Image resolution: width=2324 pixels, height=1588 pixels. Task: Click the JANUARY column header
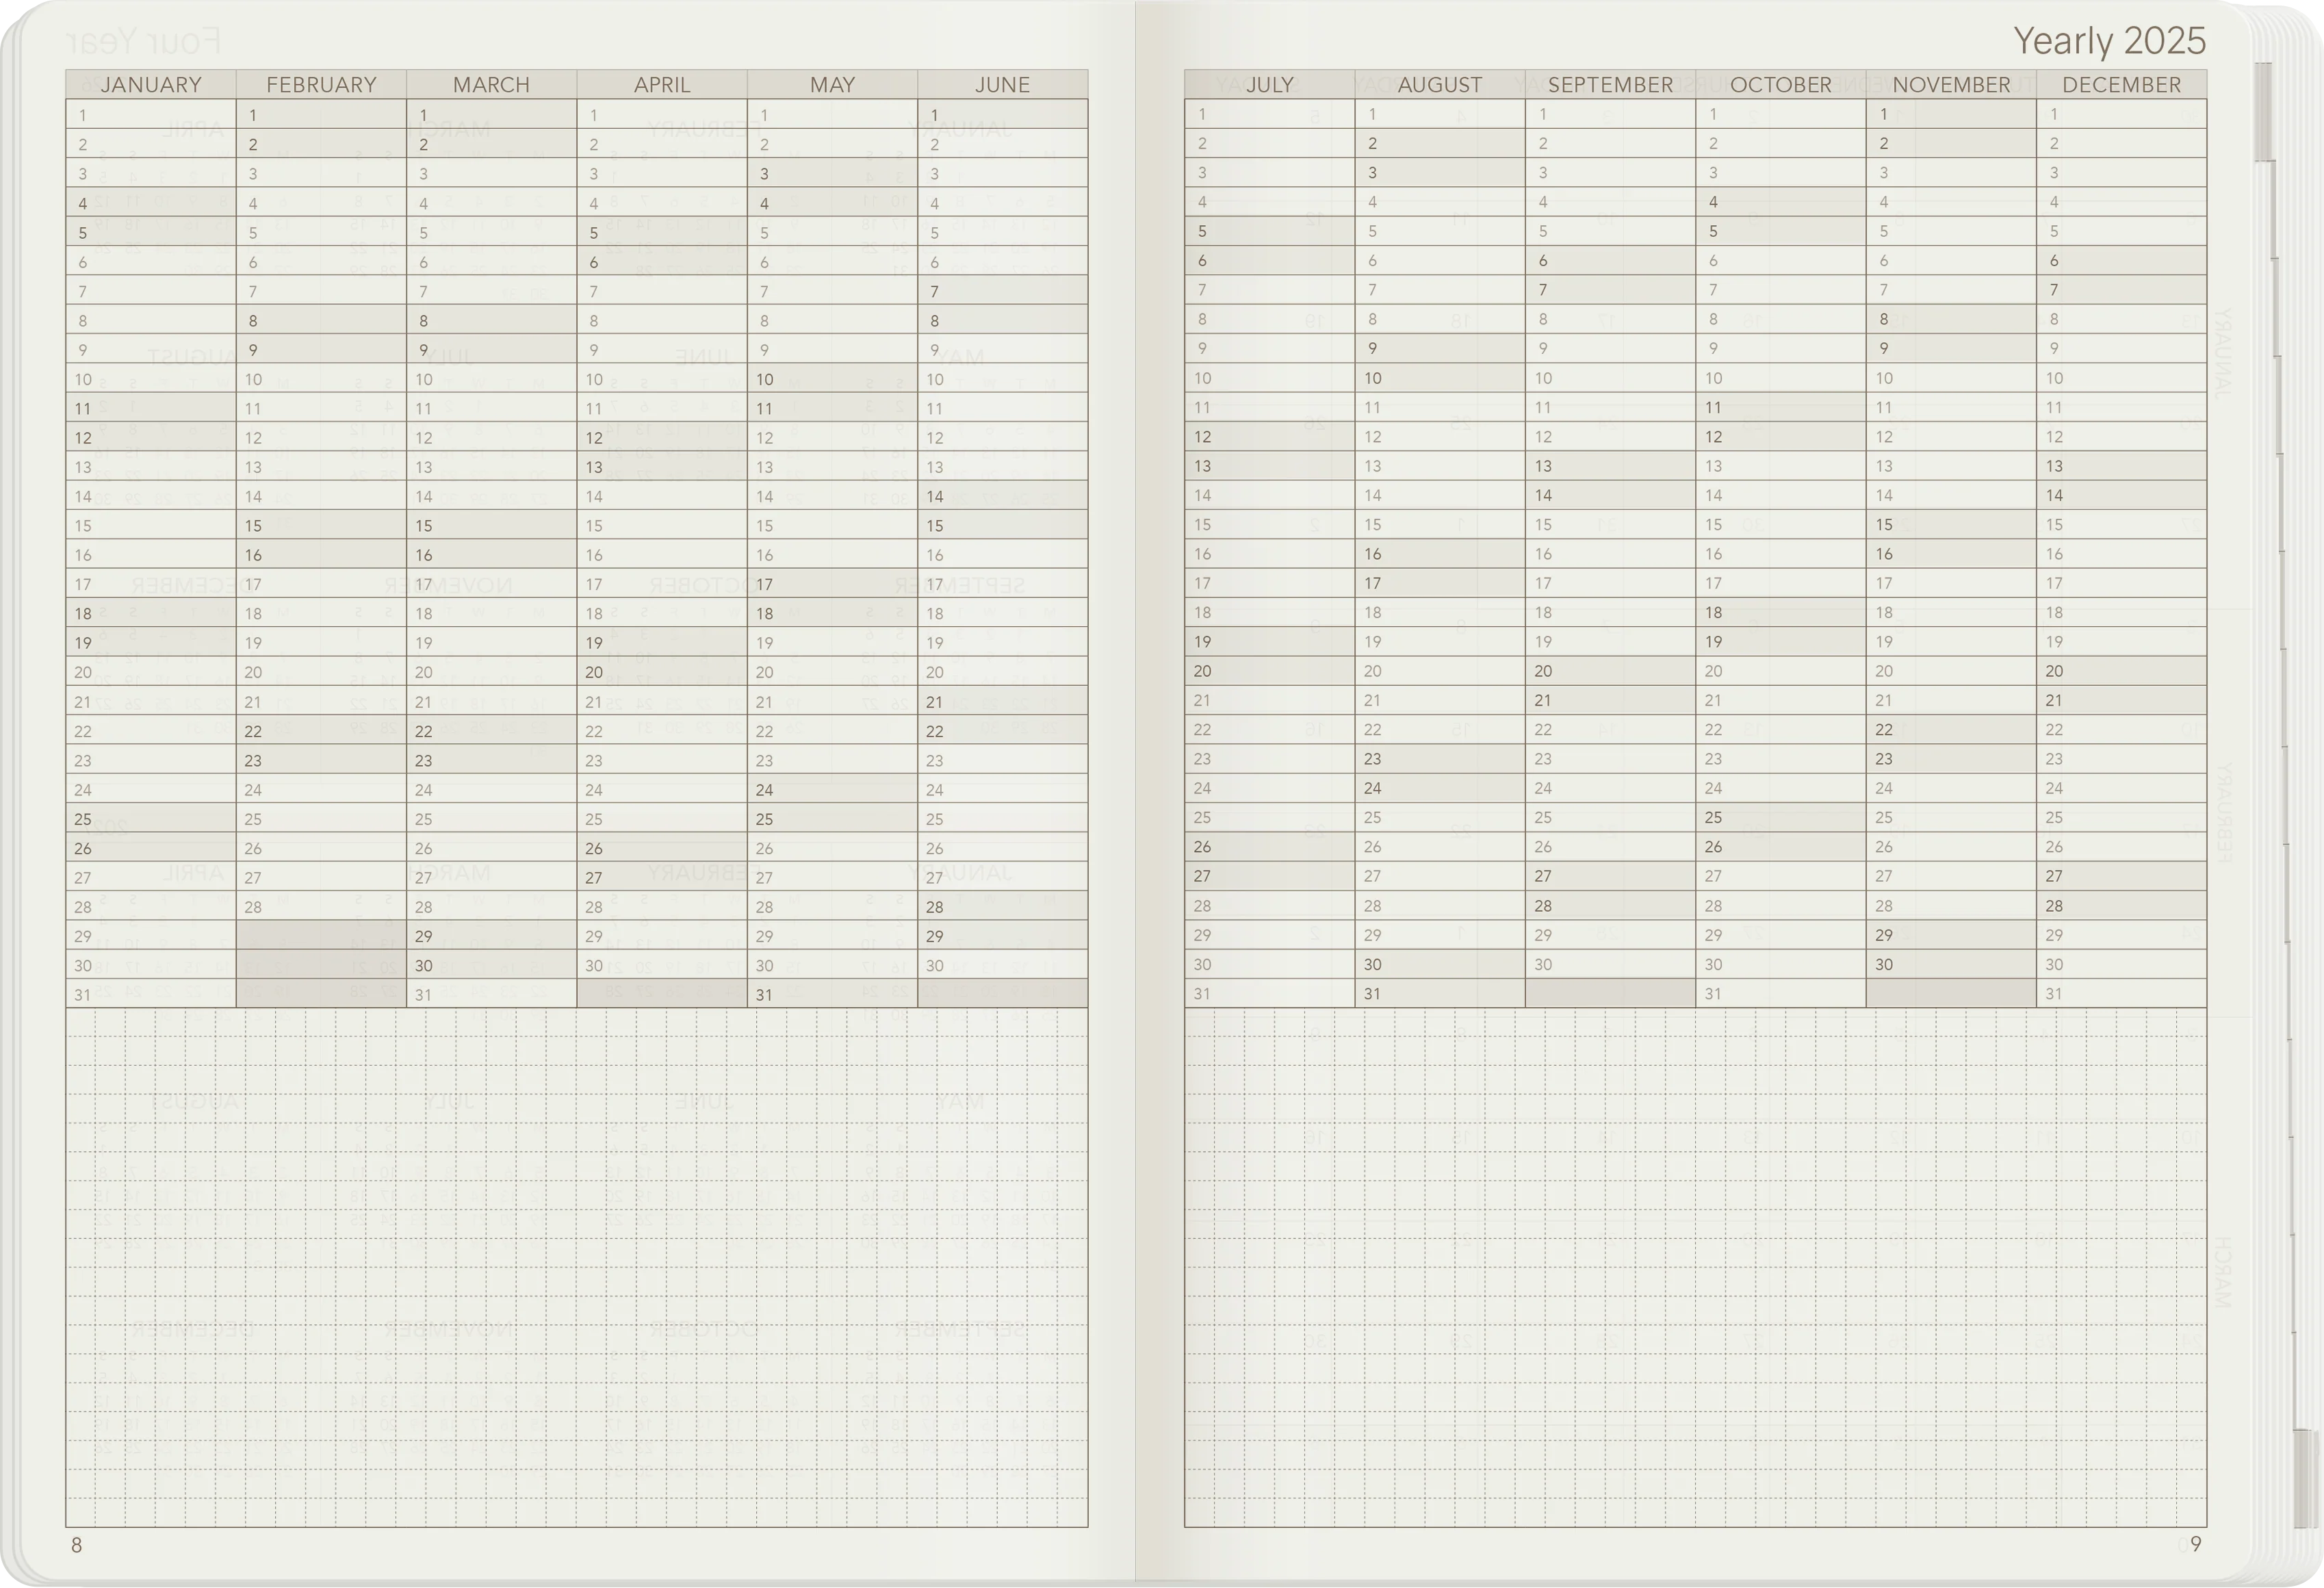tap(151, 85)
